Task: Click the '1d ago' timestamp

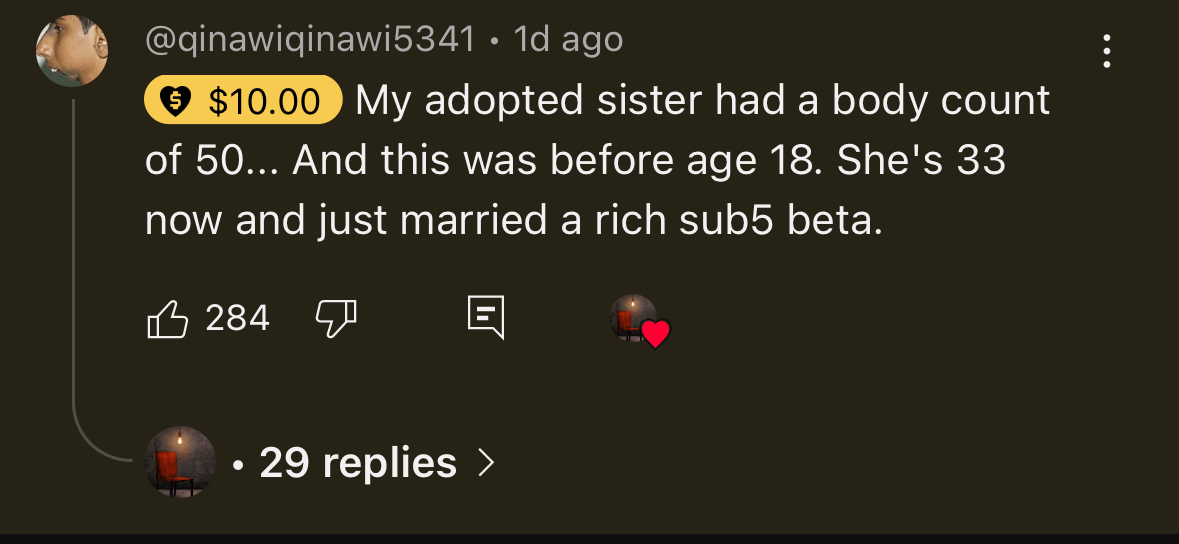Action: point(568,39)
